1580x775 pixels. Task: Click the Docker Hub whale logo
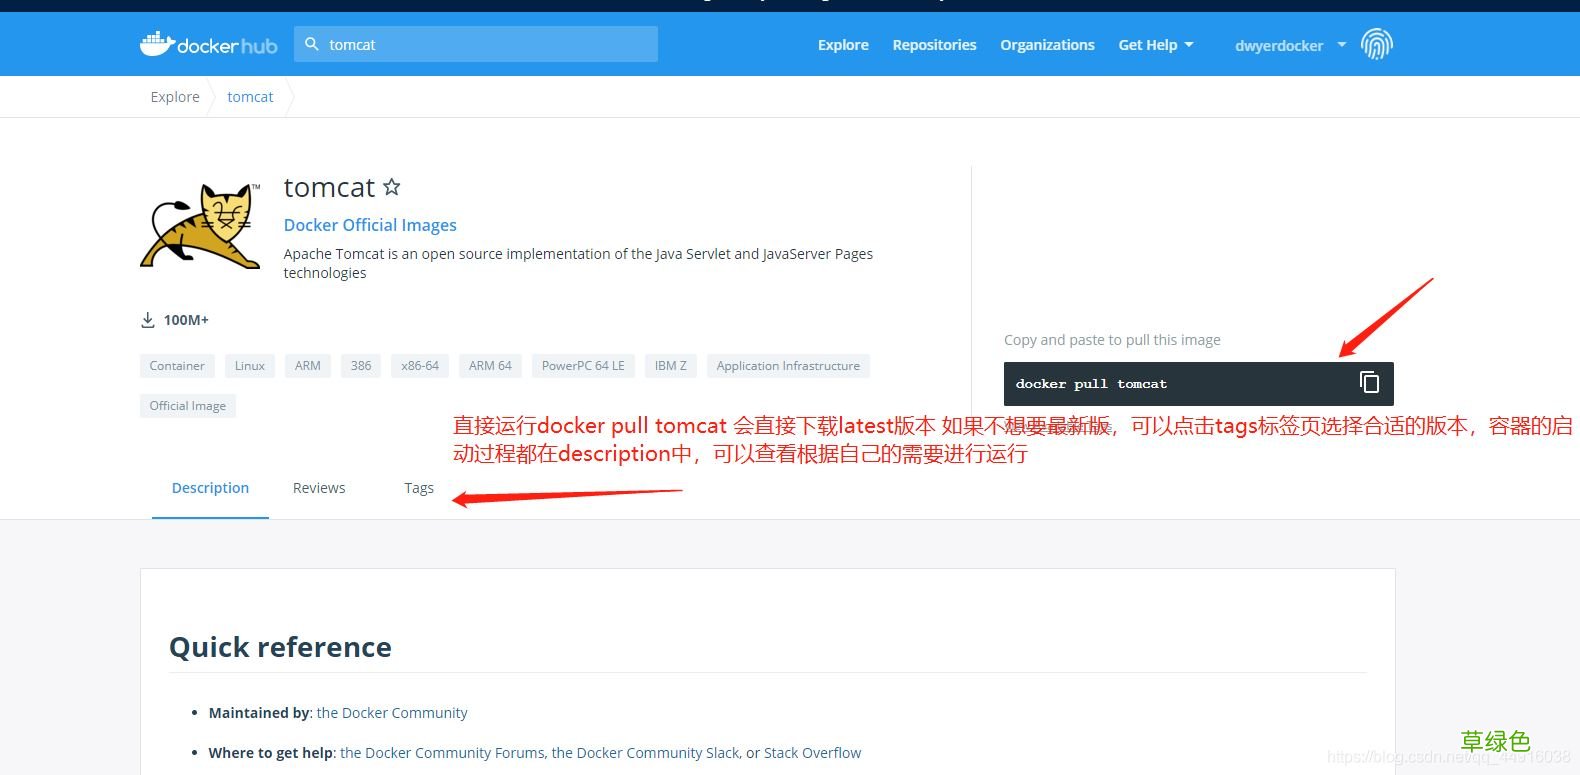(209, 44)
